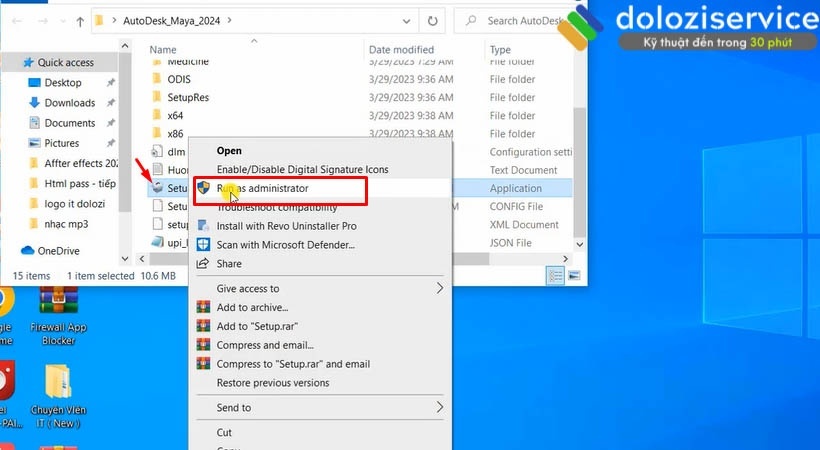Click the dlm configuration file icon

coord(157,151)
